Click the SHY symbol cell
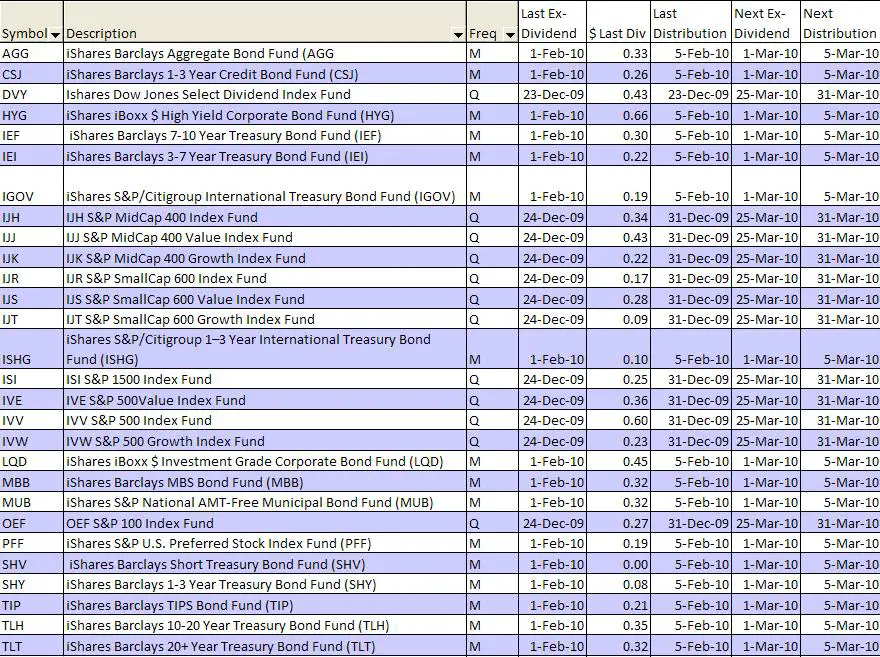This screenshot has height=657, width=880. 32,584
